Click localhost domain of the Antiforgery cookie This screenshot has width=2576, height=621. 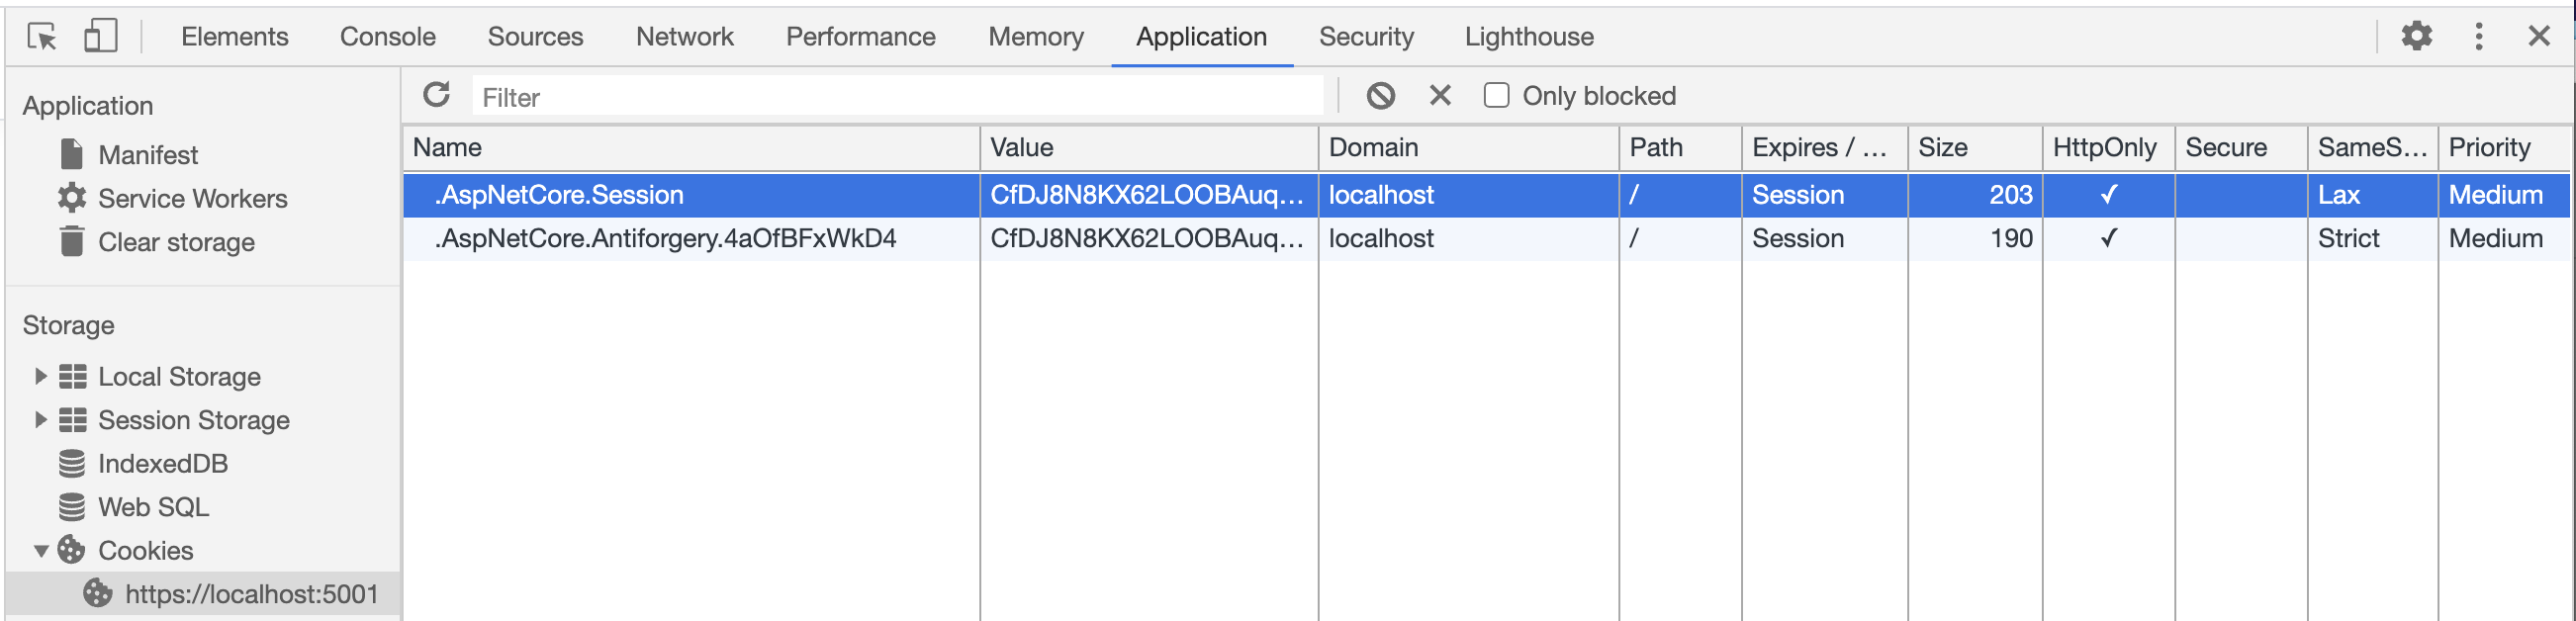[x=1380, y=239]
